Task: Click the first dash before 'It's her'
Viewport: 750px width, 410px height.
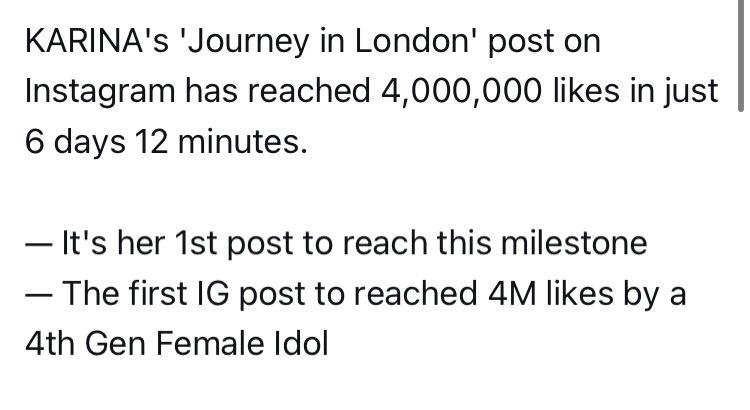Action: point(38,244)
